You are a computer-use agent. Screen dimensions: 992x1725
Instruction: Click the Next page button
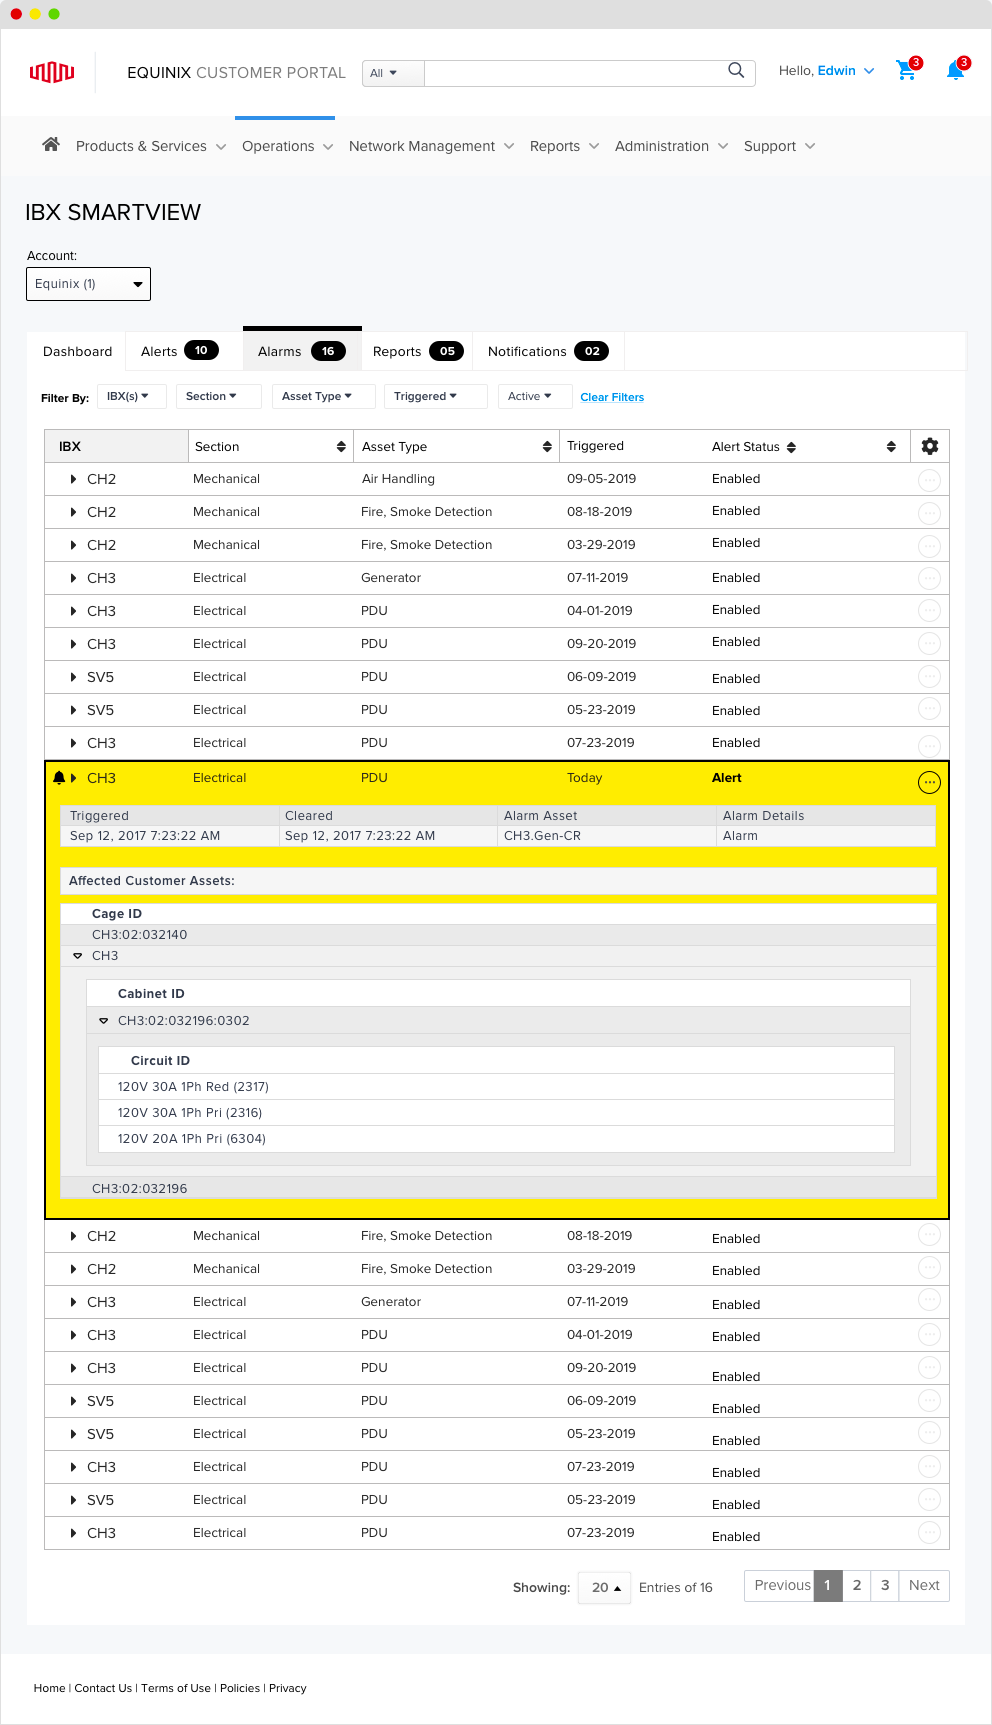(x=924, y=1585)
